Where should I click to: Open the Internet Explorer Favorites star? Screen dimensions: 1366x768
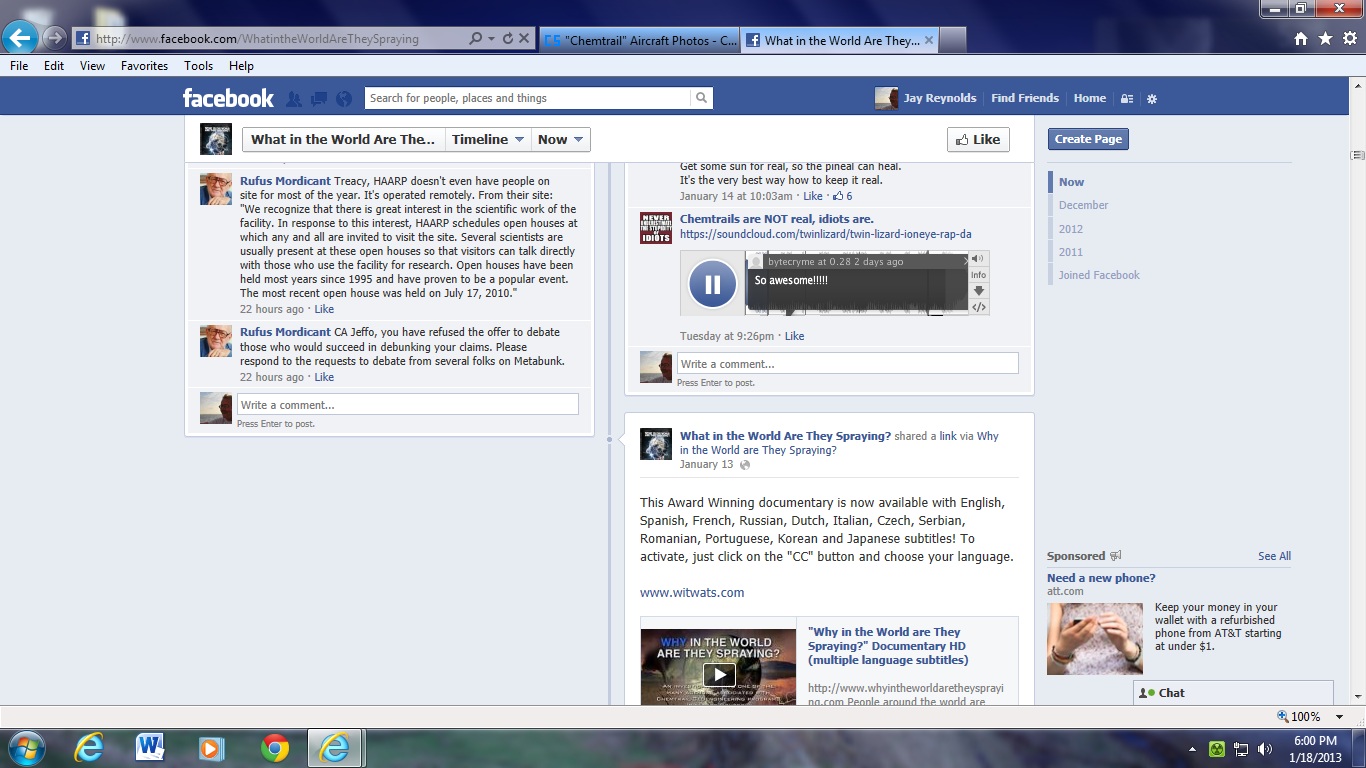1325,39
